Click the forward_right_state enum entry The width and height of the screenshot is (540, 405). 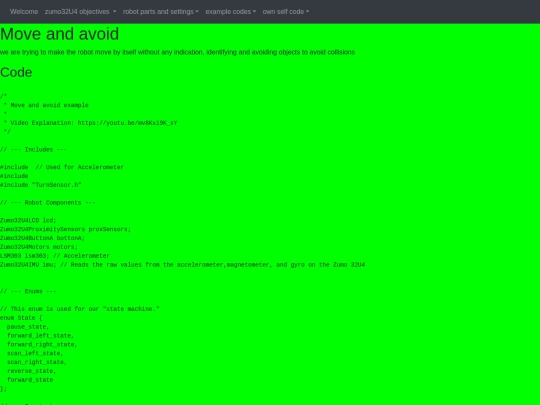tap(42, 344)
